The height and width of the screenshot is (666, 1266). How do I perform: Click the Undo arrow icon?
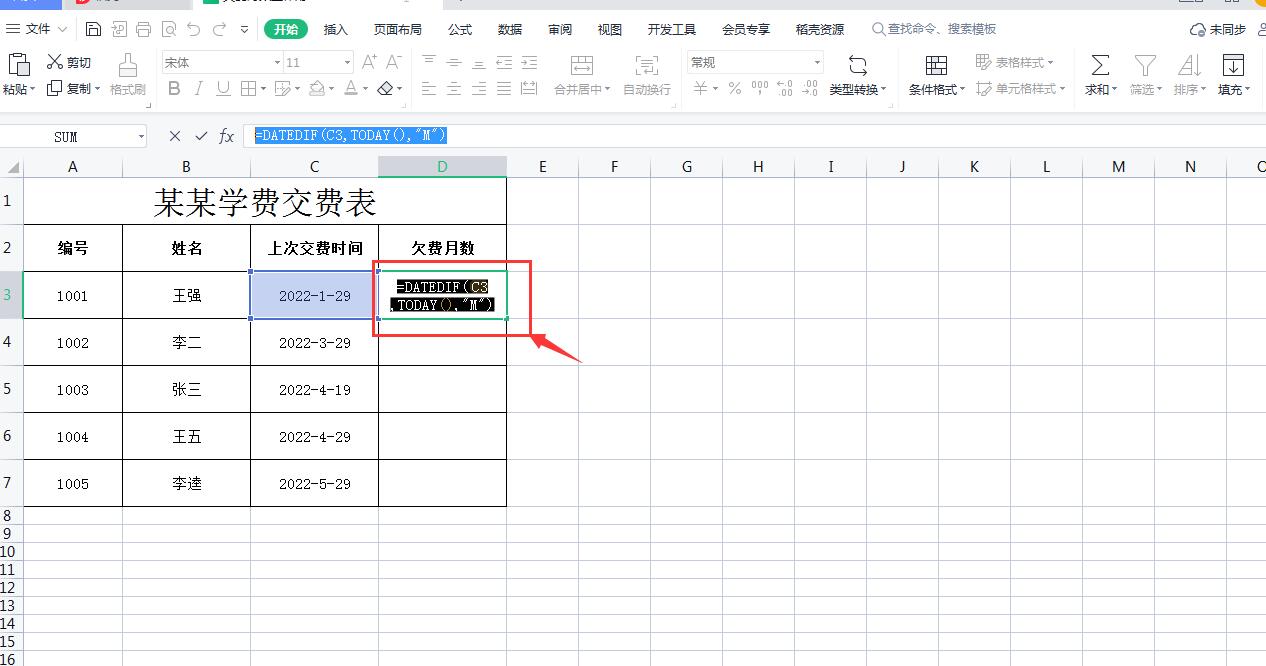(193, 30)
